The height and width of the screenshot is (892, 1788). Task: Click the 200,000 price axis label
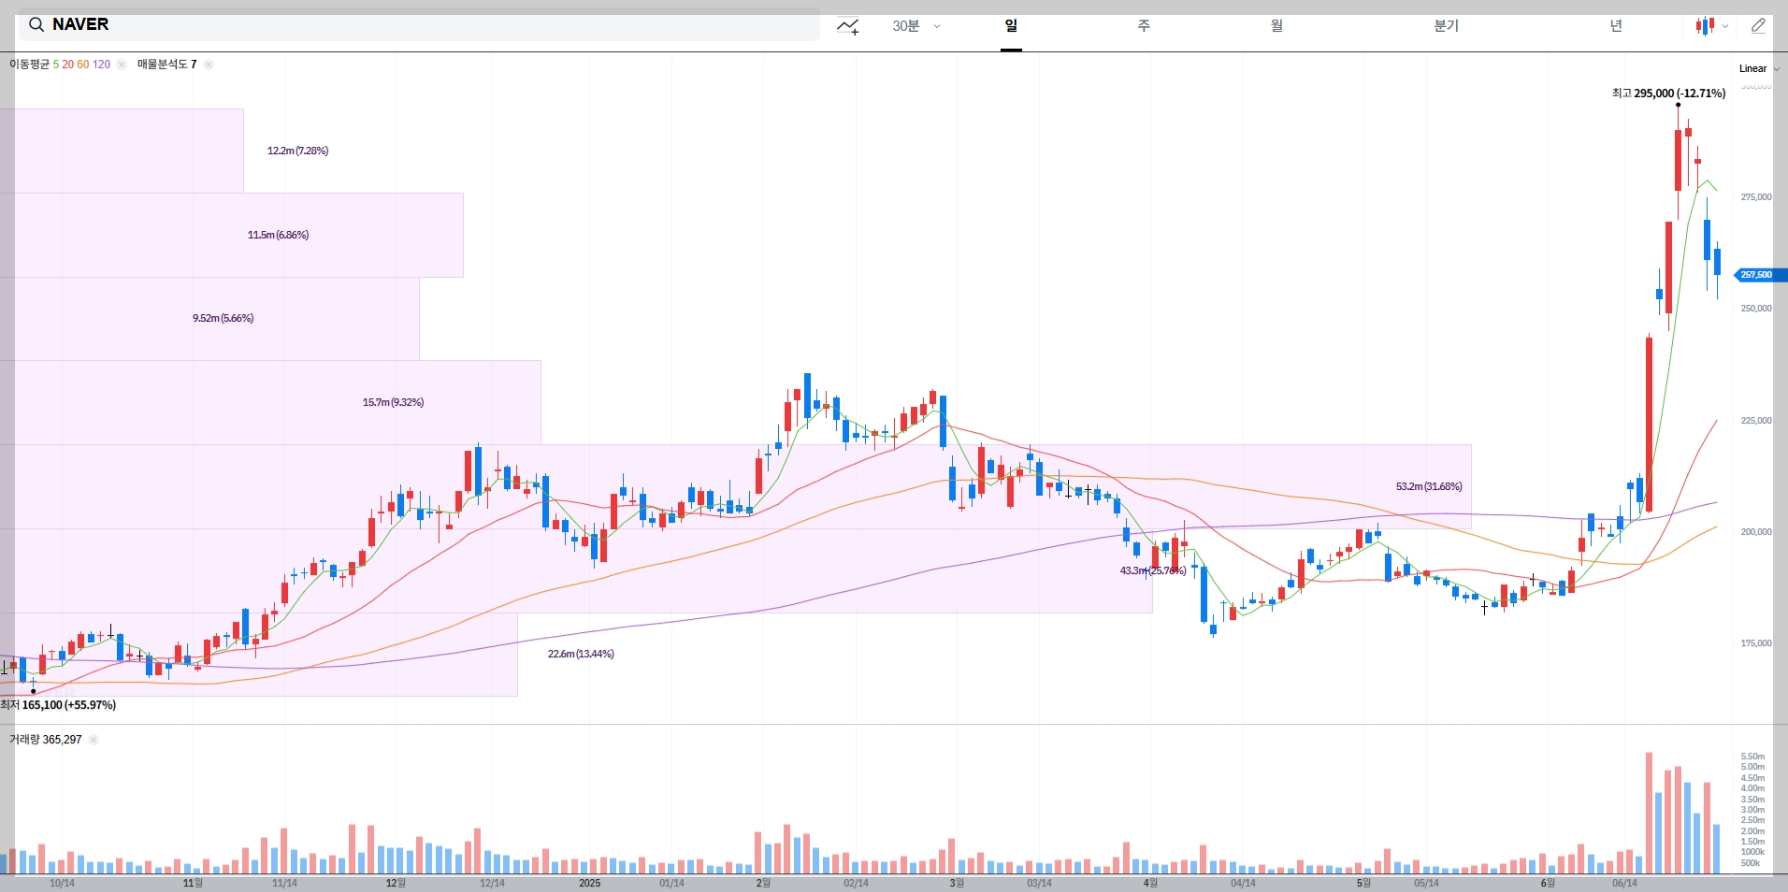[1756, 532]
